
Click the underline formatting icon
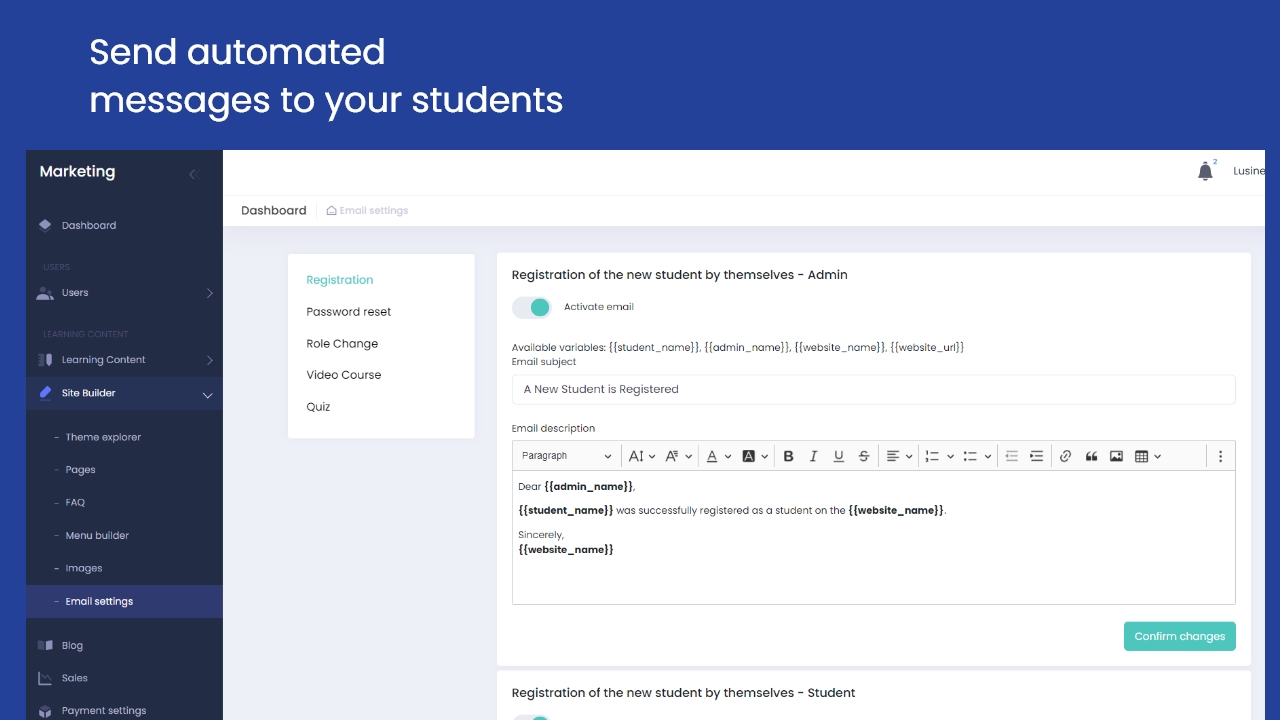pos(838,456)
